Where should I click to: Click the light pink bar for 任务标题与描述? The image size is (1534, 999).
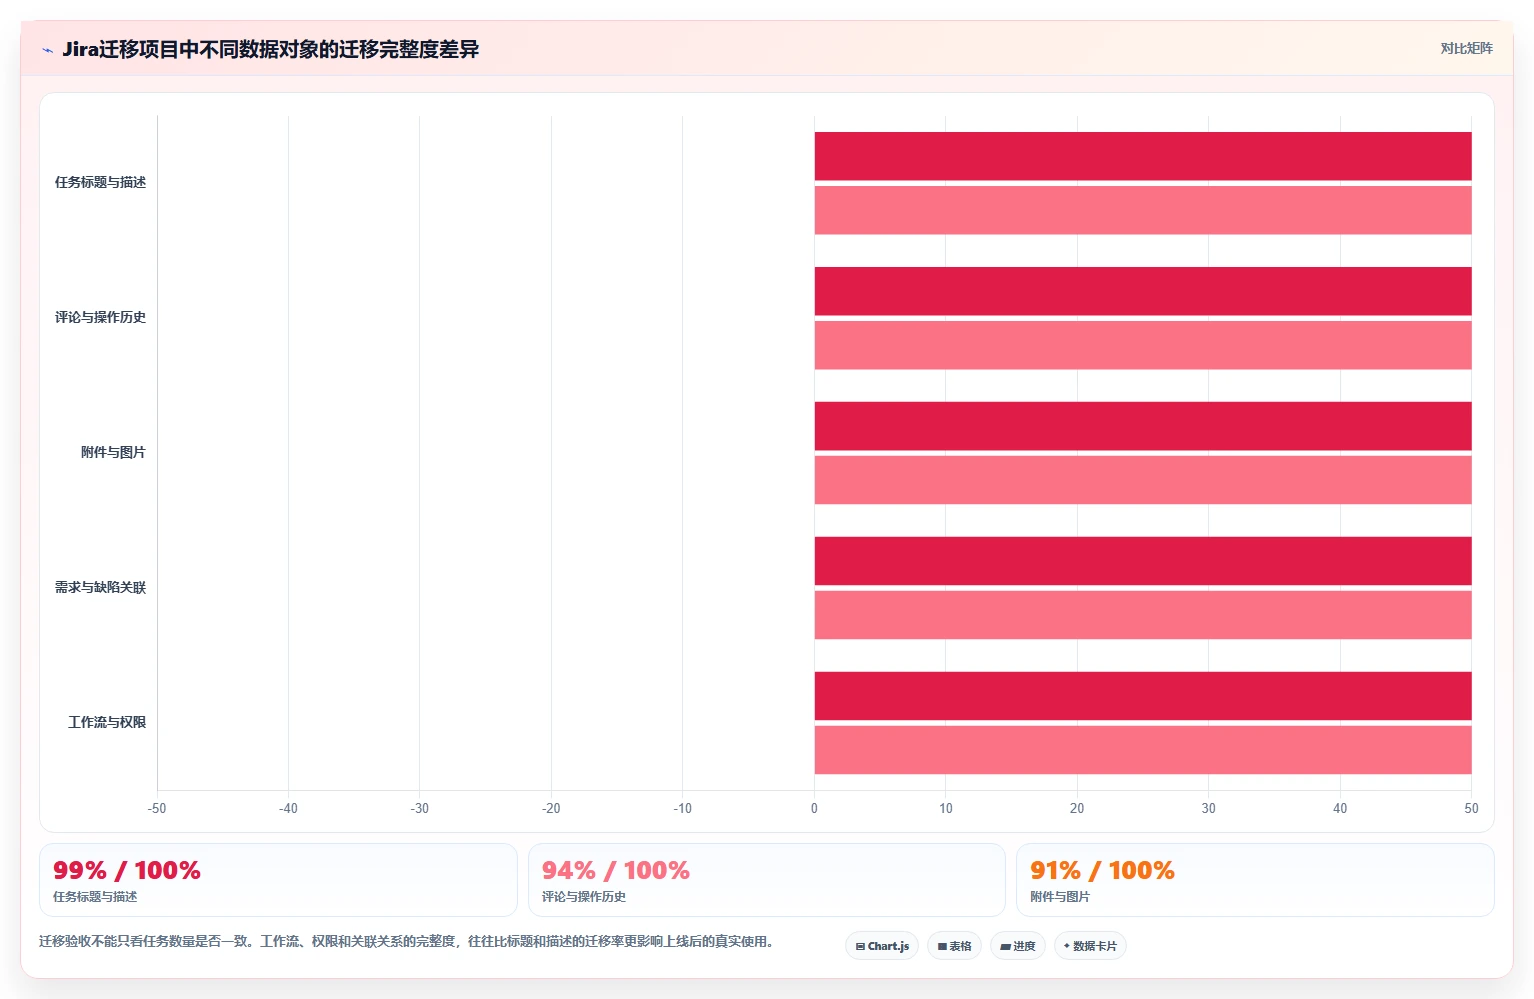pos(1143,210)
